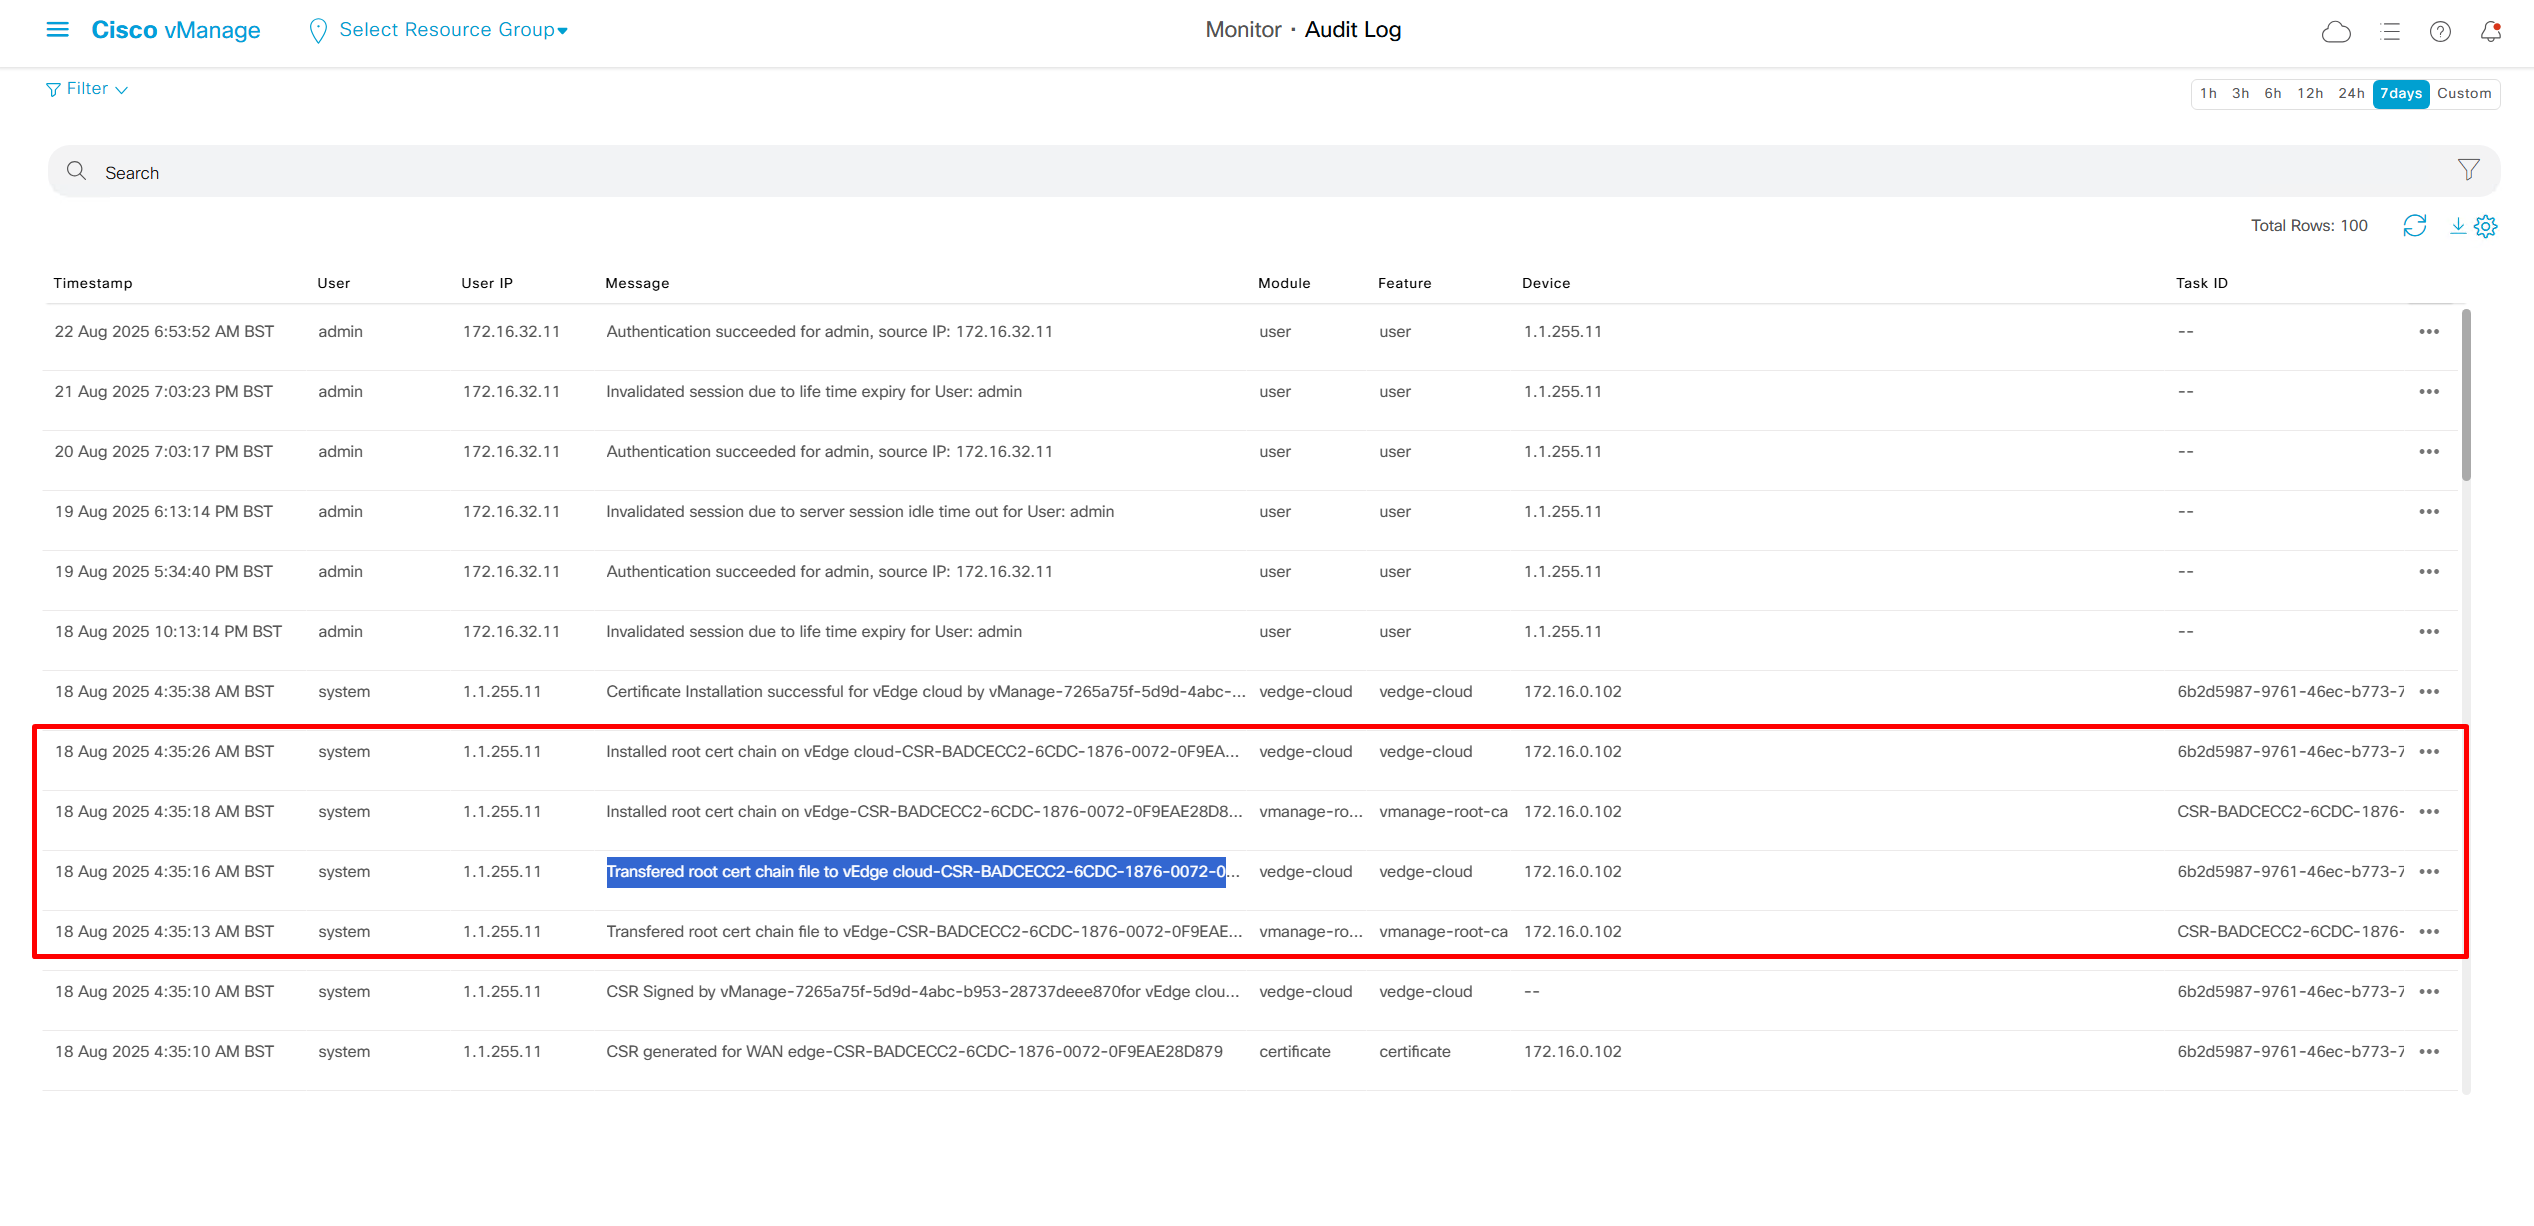Expand the Filter dropdown

(x=87, y=89)
